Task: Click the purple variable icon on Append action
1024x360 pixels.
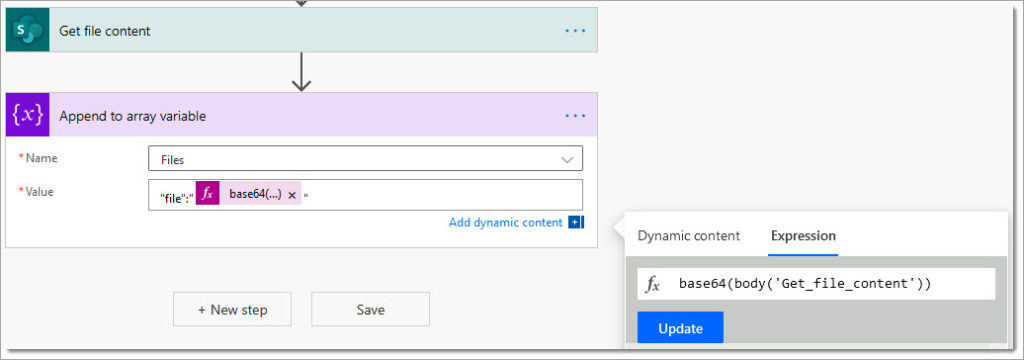Action: (x=27, y=115)
